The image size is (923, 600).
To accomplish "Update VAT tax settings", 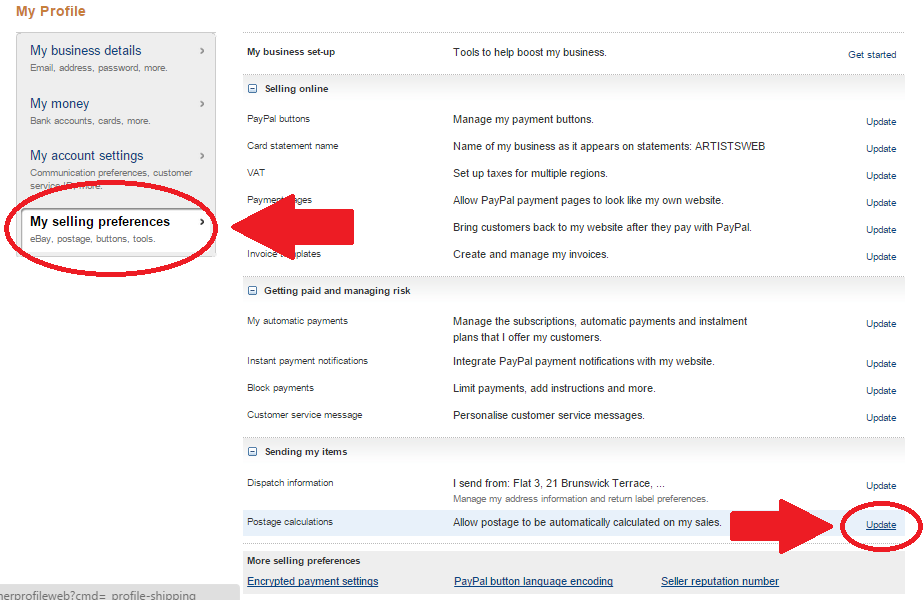I will [880, 176].
